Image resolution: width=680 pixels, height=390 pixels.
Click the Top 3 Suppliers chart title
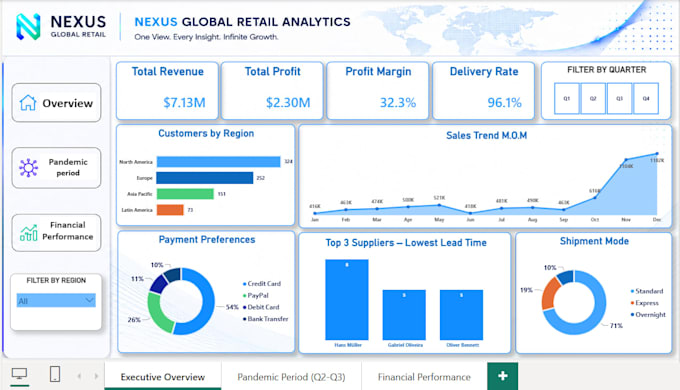[406, 243]
